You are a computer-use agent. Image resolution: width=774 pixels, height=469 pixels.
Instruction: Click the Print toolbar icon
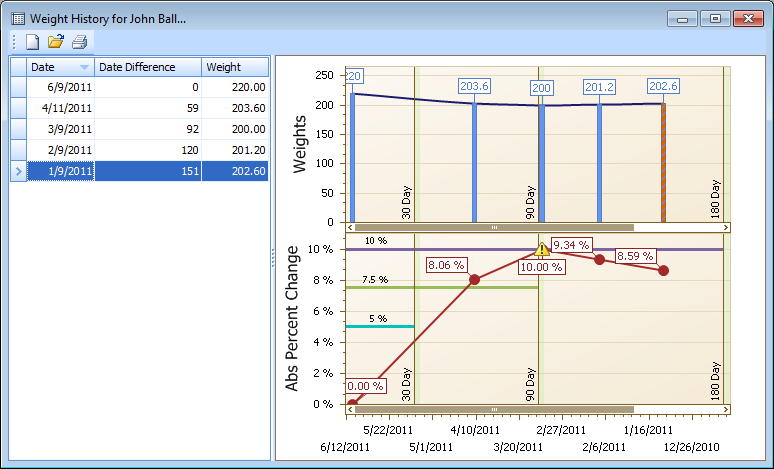79,42
